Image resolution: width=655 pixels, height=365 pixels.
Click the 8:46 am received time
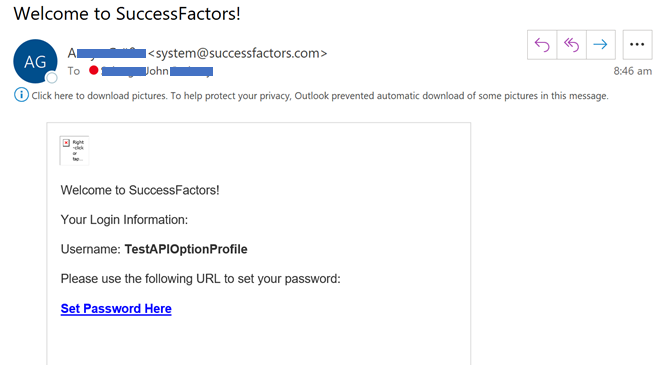(x=632, y=71)
